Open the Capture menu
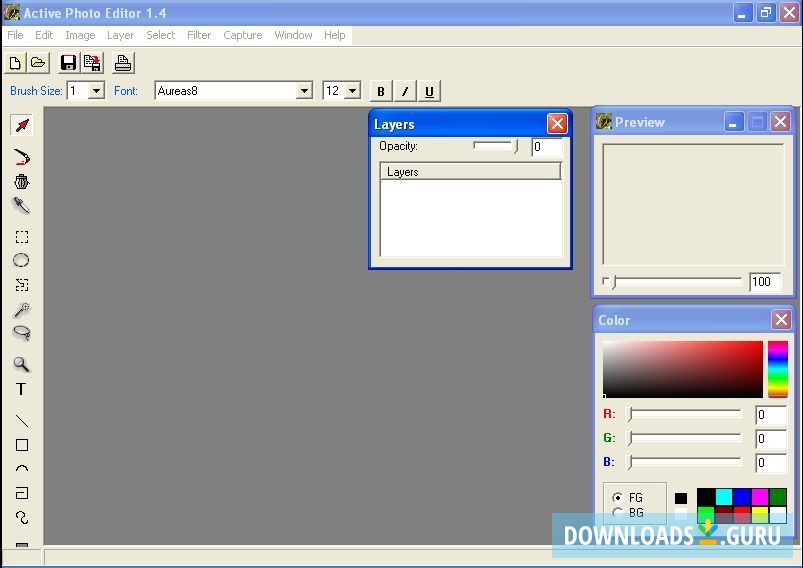The width and height of the screenshot is (803, 568). (243, 35)
